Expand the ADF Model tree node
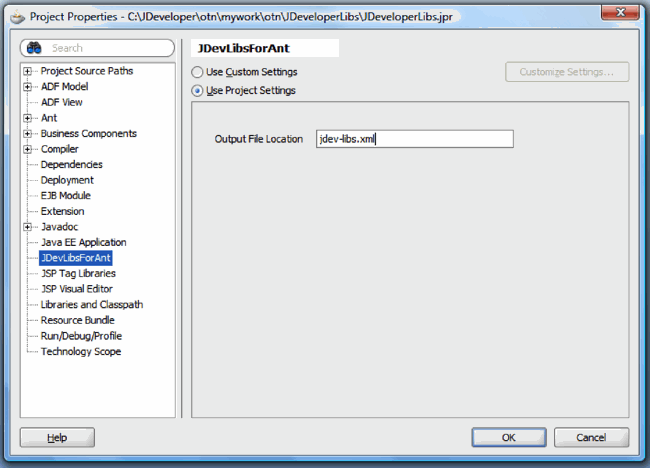Viewport: 650px width, 468px height. point(27,87)
